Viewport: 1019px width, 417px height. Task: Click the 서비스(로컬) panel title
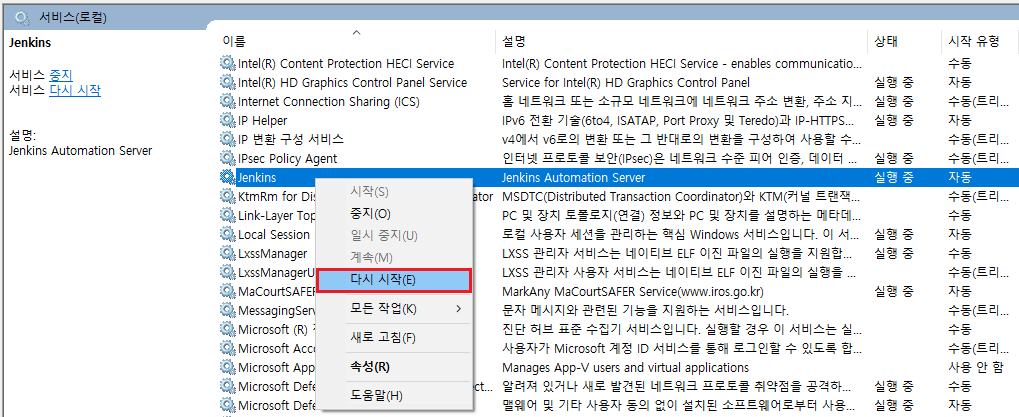(x=73, y=18)
